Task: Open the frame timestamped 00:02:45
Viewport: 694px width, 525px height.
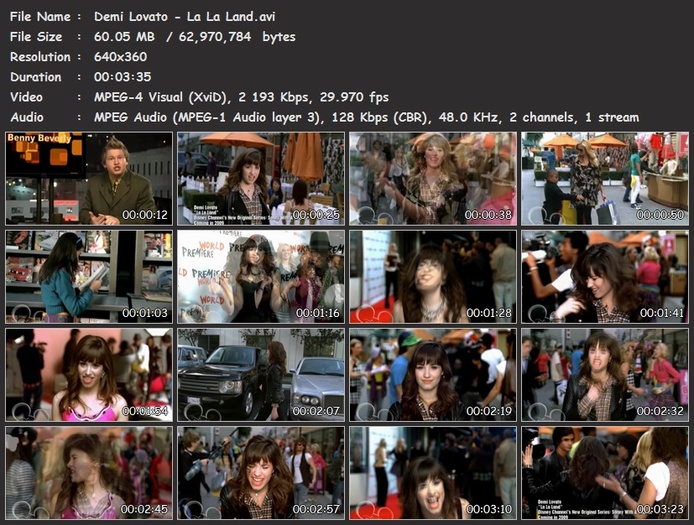Action: point(88,472)
